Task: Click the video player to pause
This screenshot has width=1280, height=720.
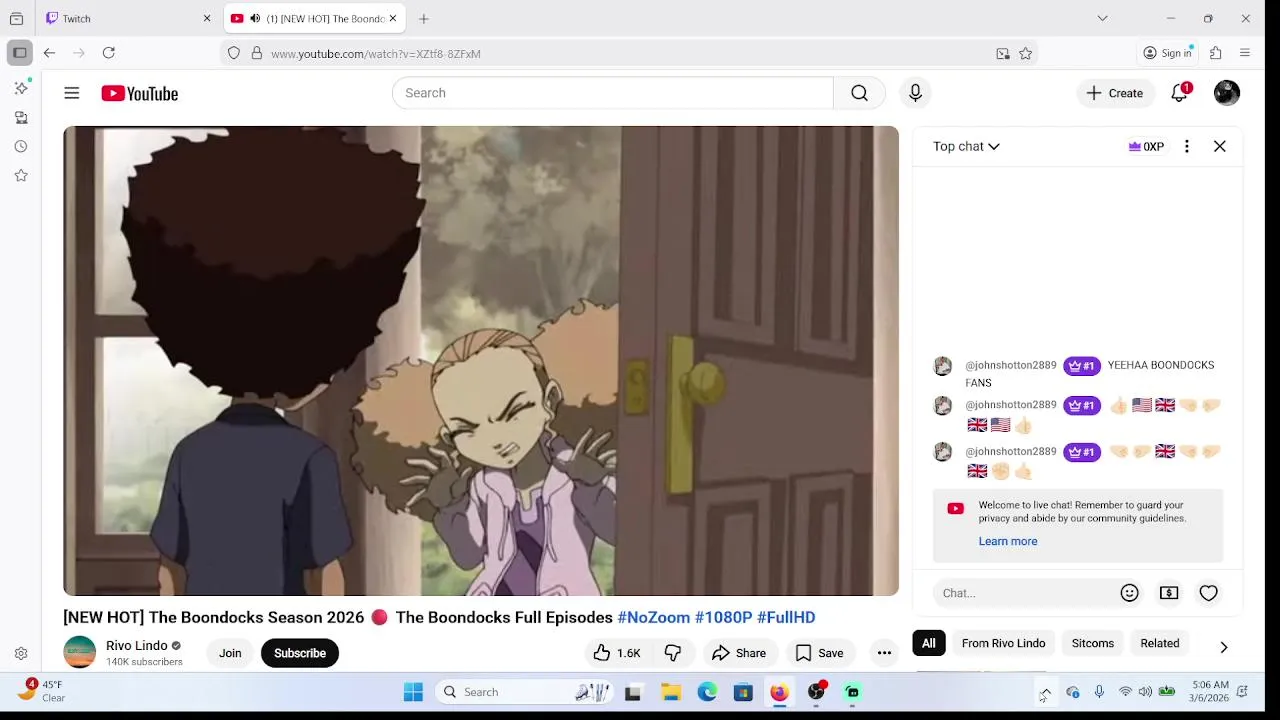Action: pyautogui.click(x=481, y=361)
